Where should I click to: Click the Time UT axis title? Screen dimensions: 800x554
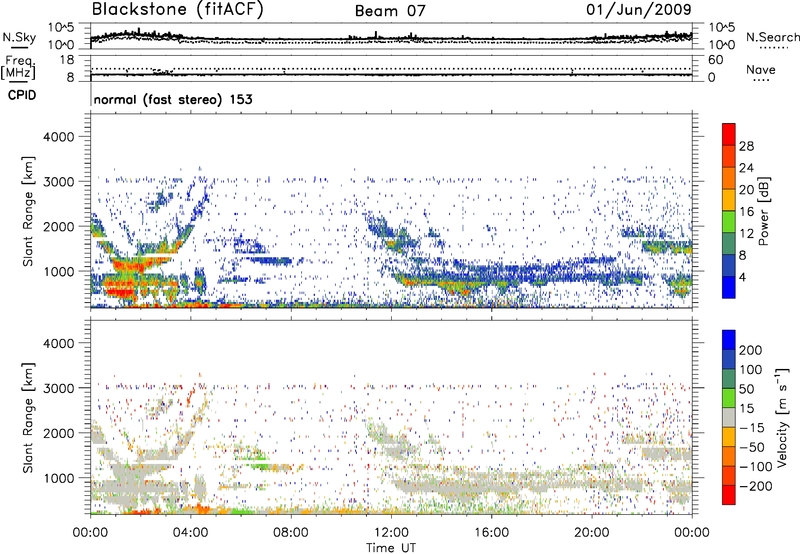391,548
